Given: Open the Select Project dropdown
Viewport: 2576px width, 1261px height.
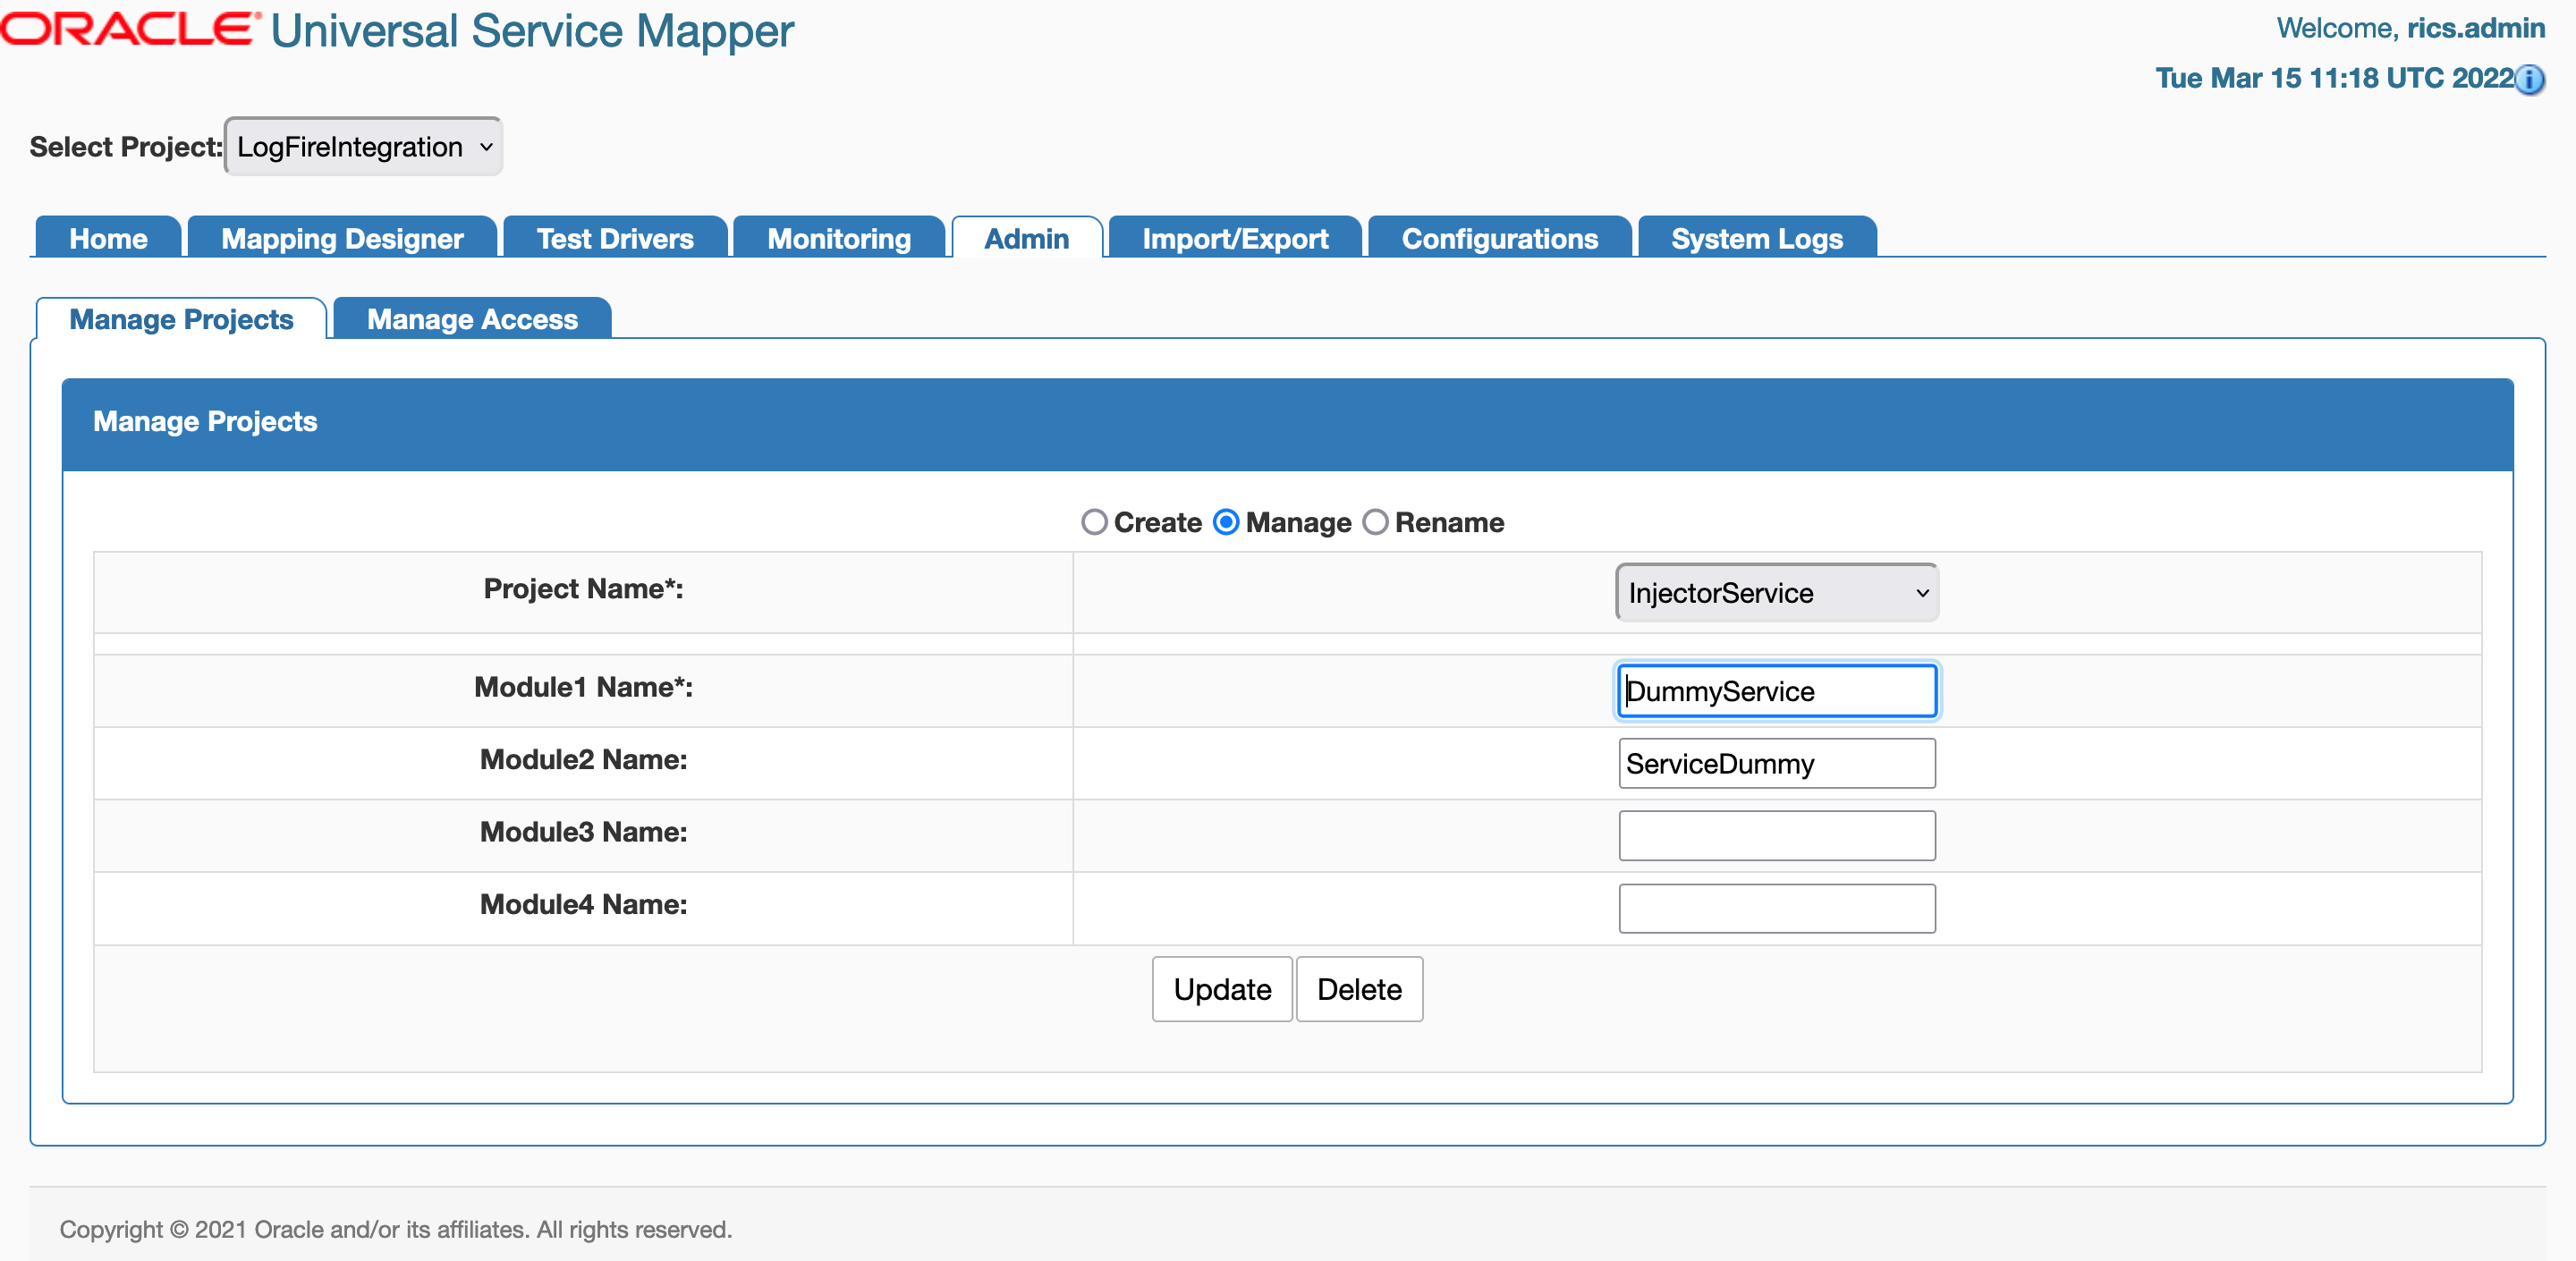Looking at the screenshot, I should (x=363, y=146).
